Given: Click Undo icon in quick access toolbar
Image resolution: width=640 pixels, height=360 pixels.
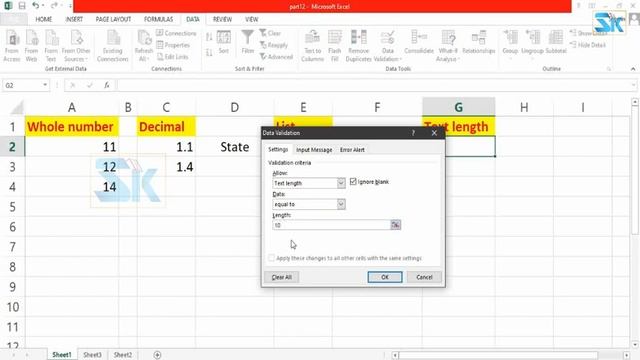Looking at the screenshot, I should [36, 6].
